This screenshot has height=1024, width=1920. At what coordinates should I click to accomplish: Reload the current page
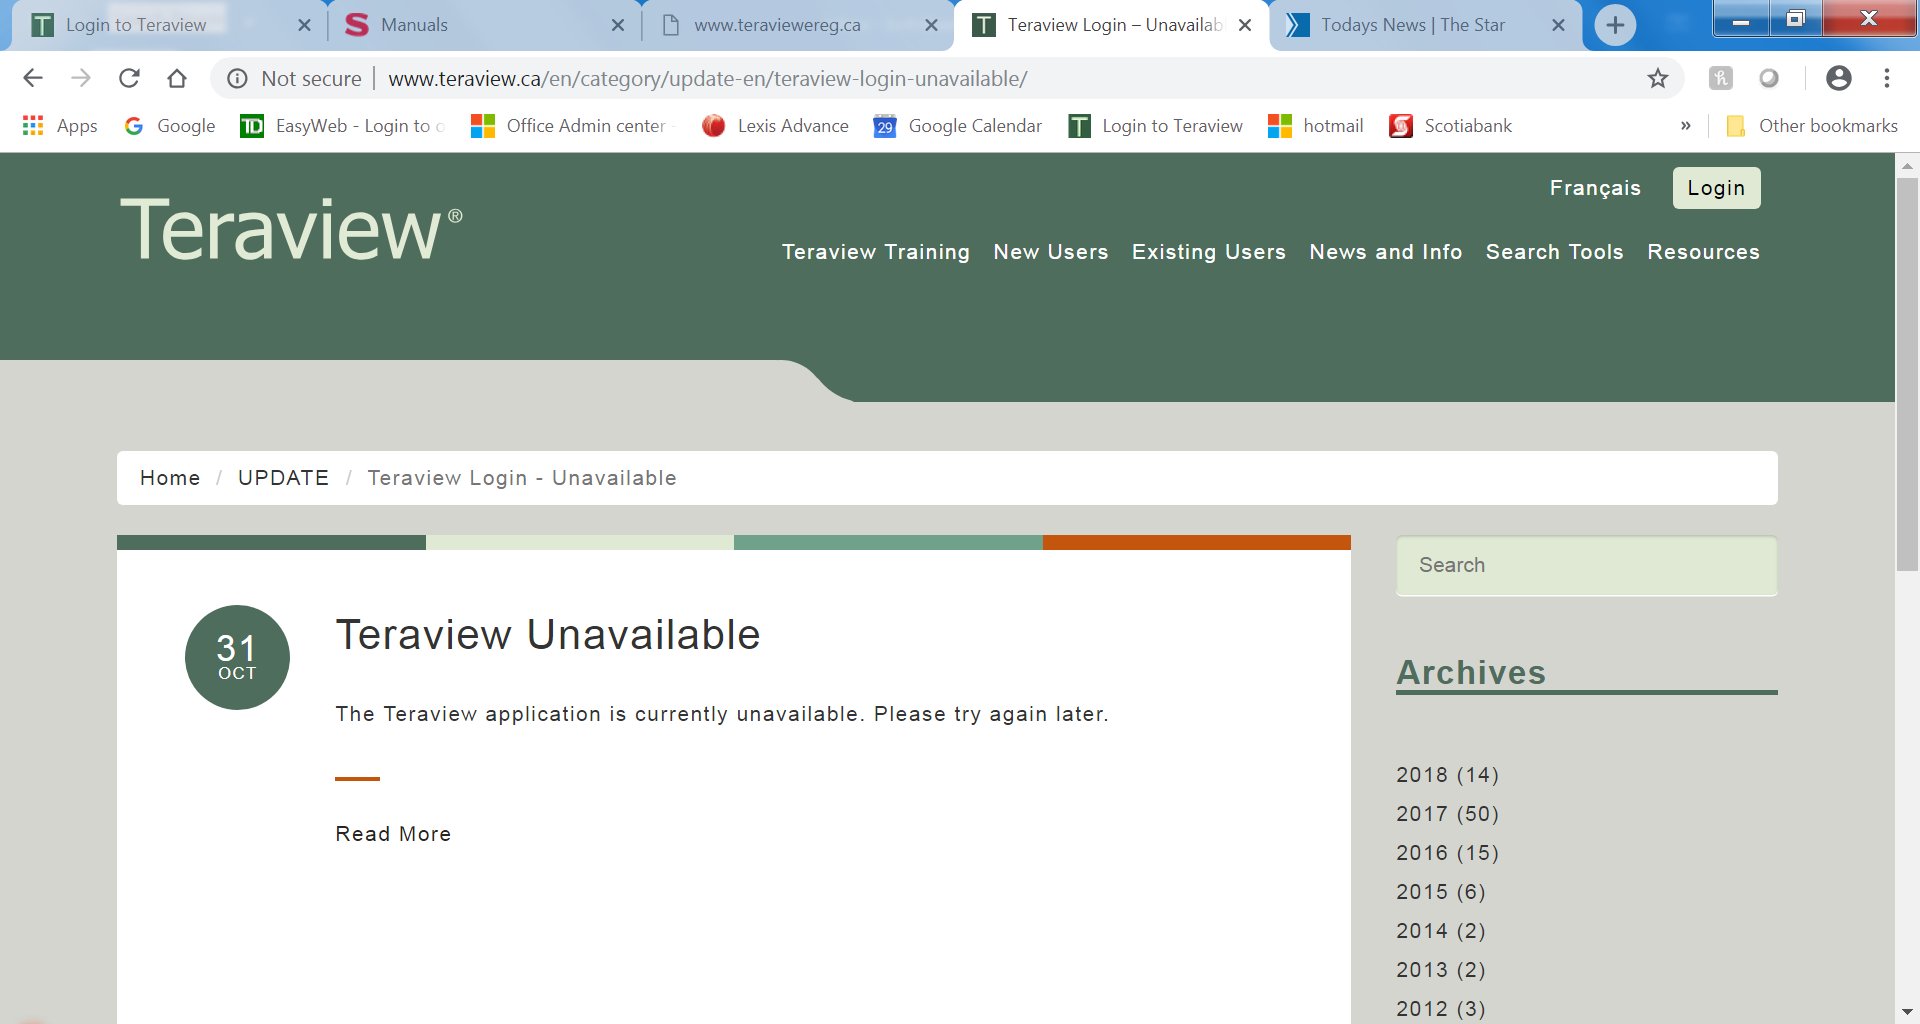click(x=129, y=78)
